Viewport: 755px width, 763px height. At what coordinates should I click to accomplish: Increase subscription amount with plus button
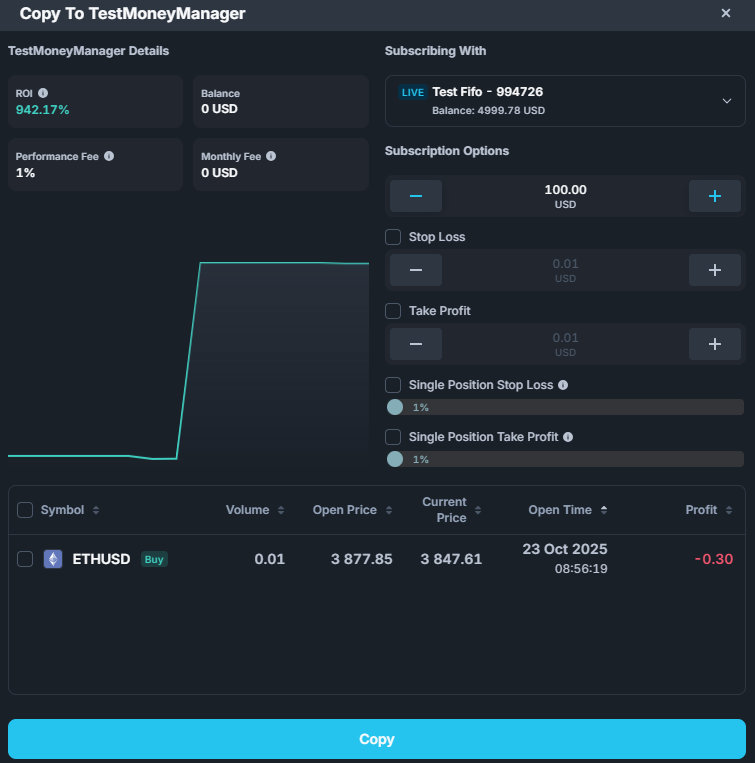[x=714, y=196]
